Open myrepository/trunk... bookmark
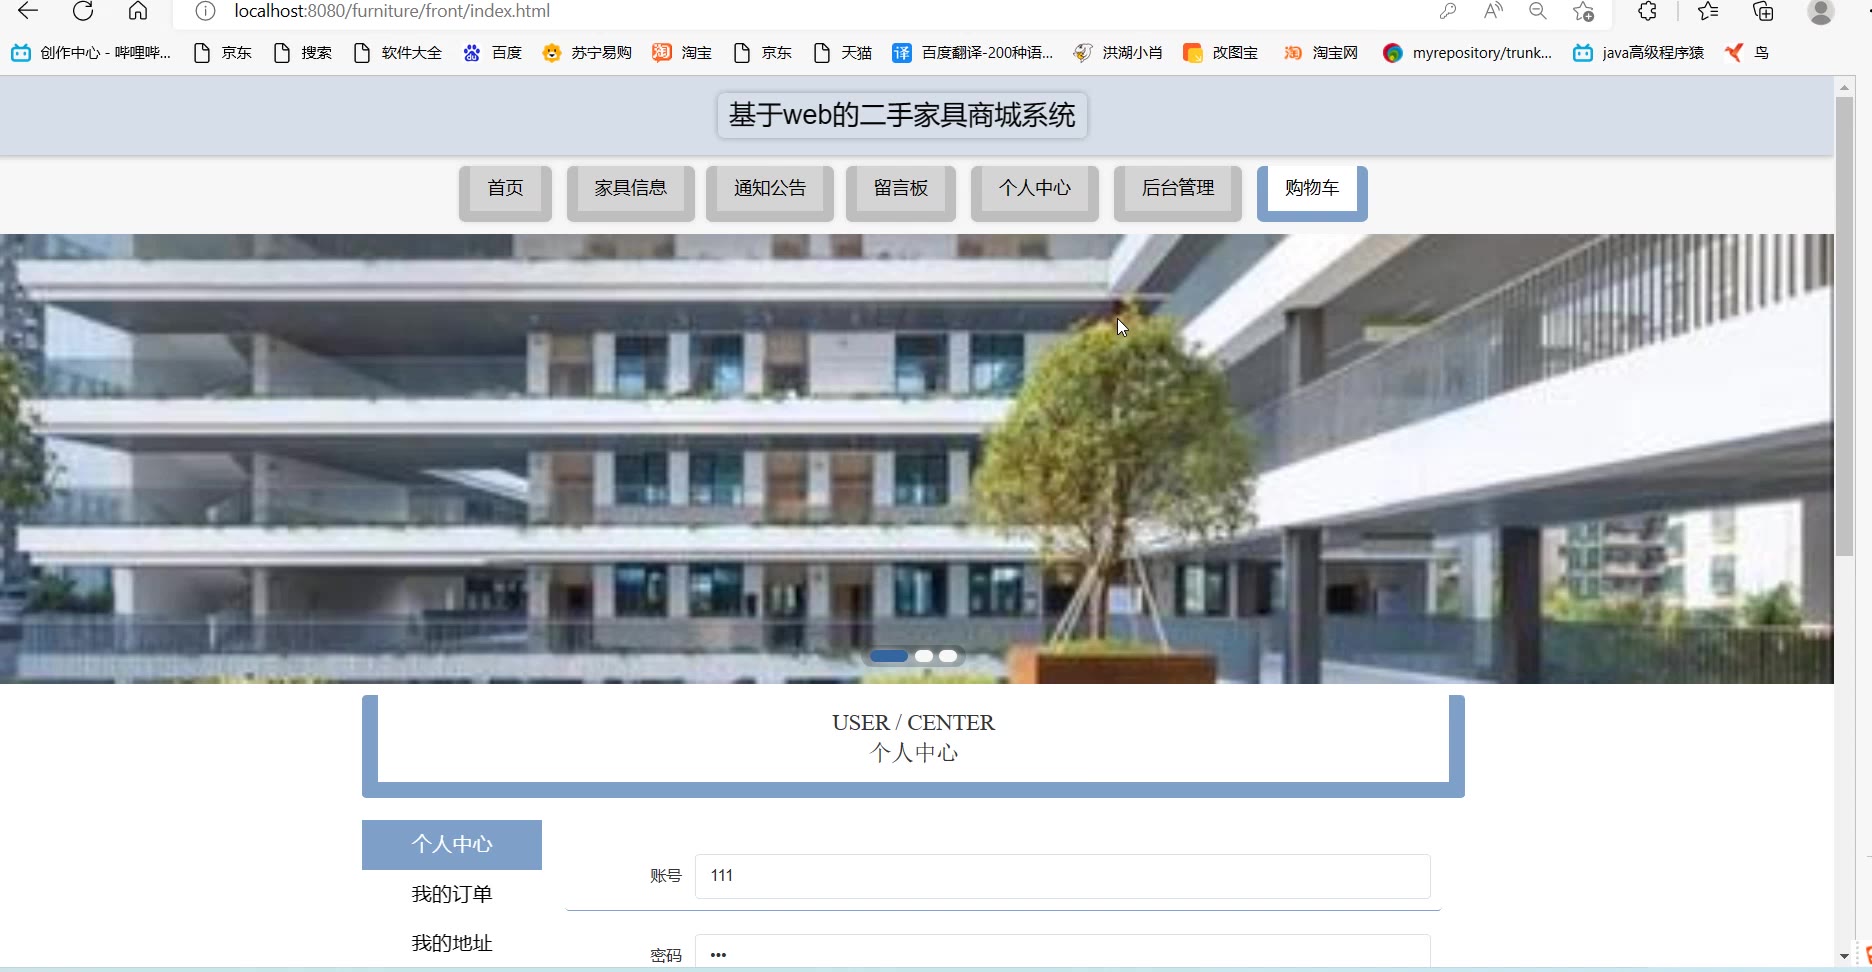 pyautogui.click(x=1467, y=53)
